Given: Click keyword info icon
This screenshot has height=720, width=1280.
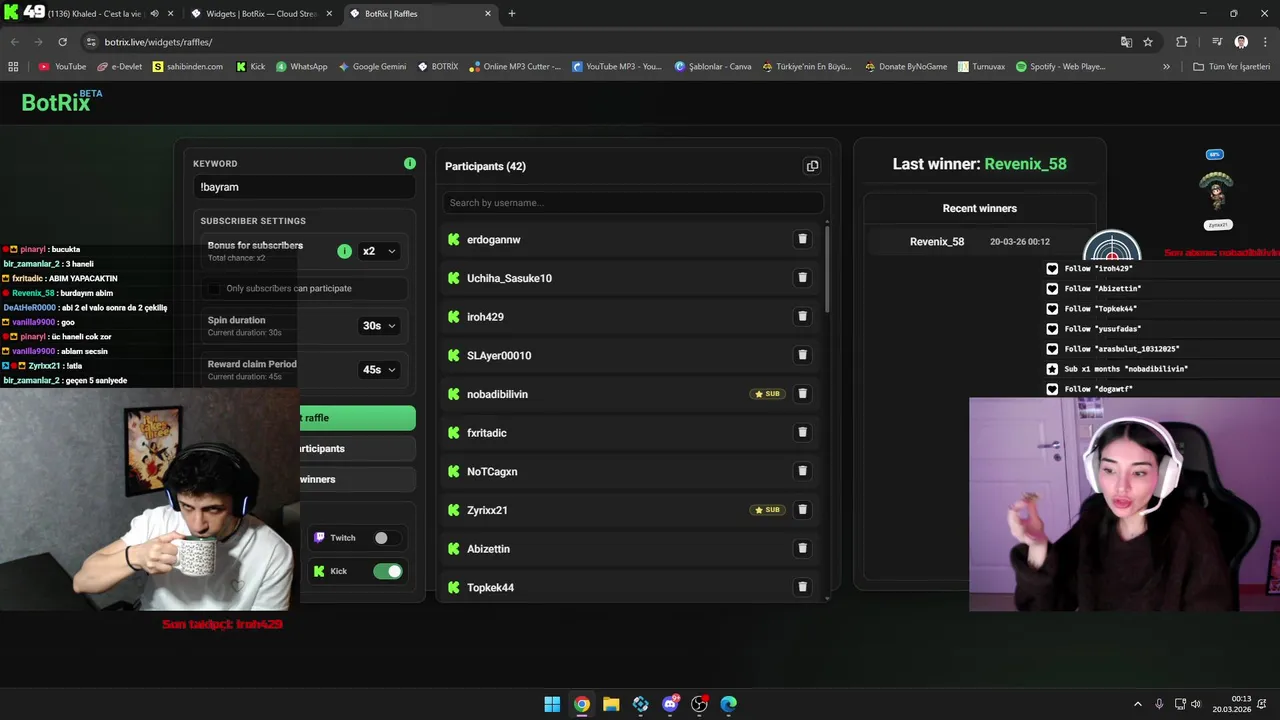Looking at the screenshot, I should [409, 163].
